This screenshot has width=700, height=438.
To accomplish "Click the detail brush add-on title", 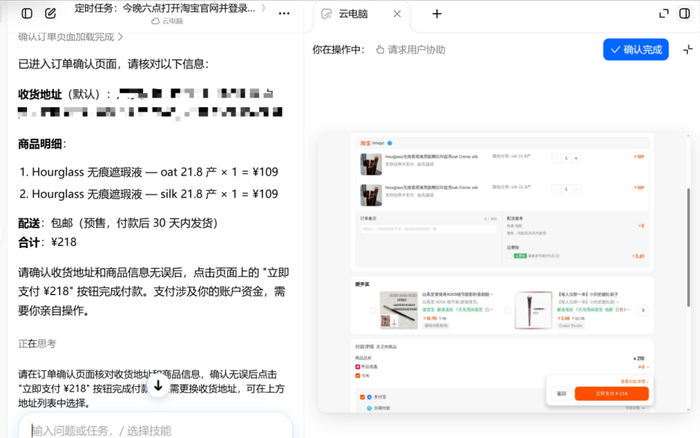I will click(x=458, y=295).
